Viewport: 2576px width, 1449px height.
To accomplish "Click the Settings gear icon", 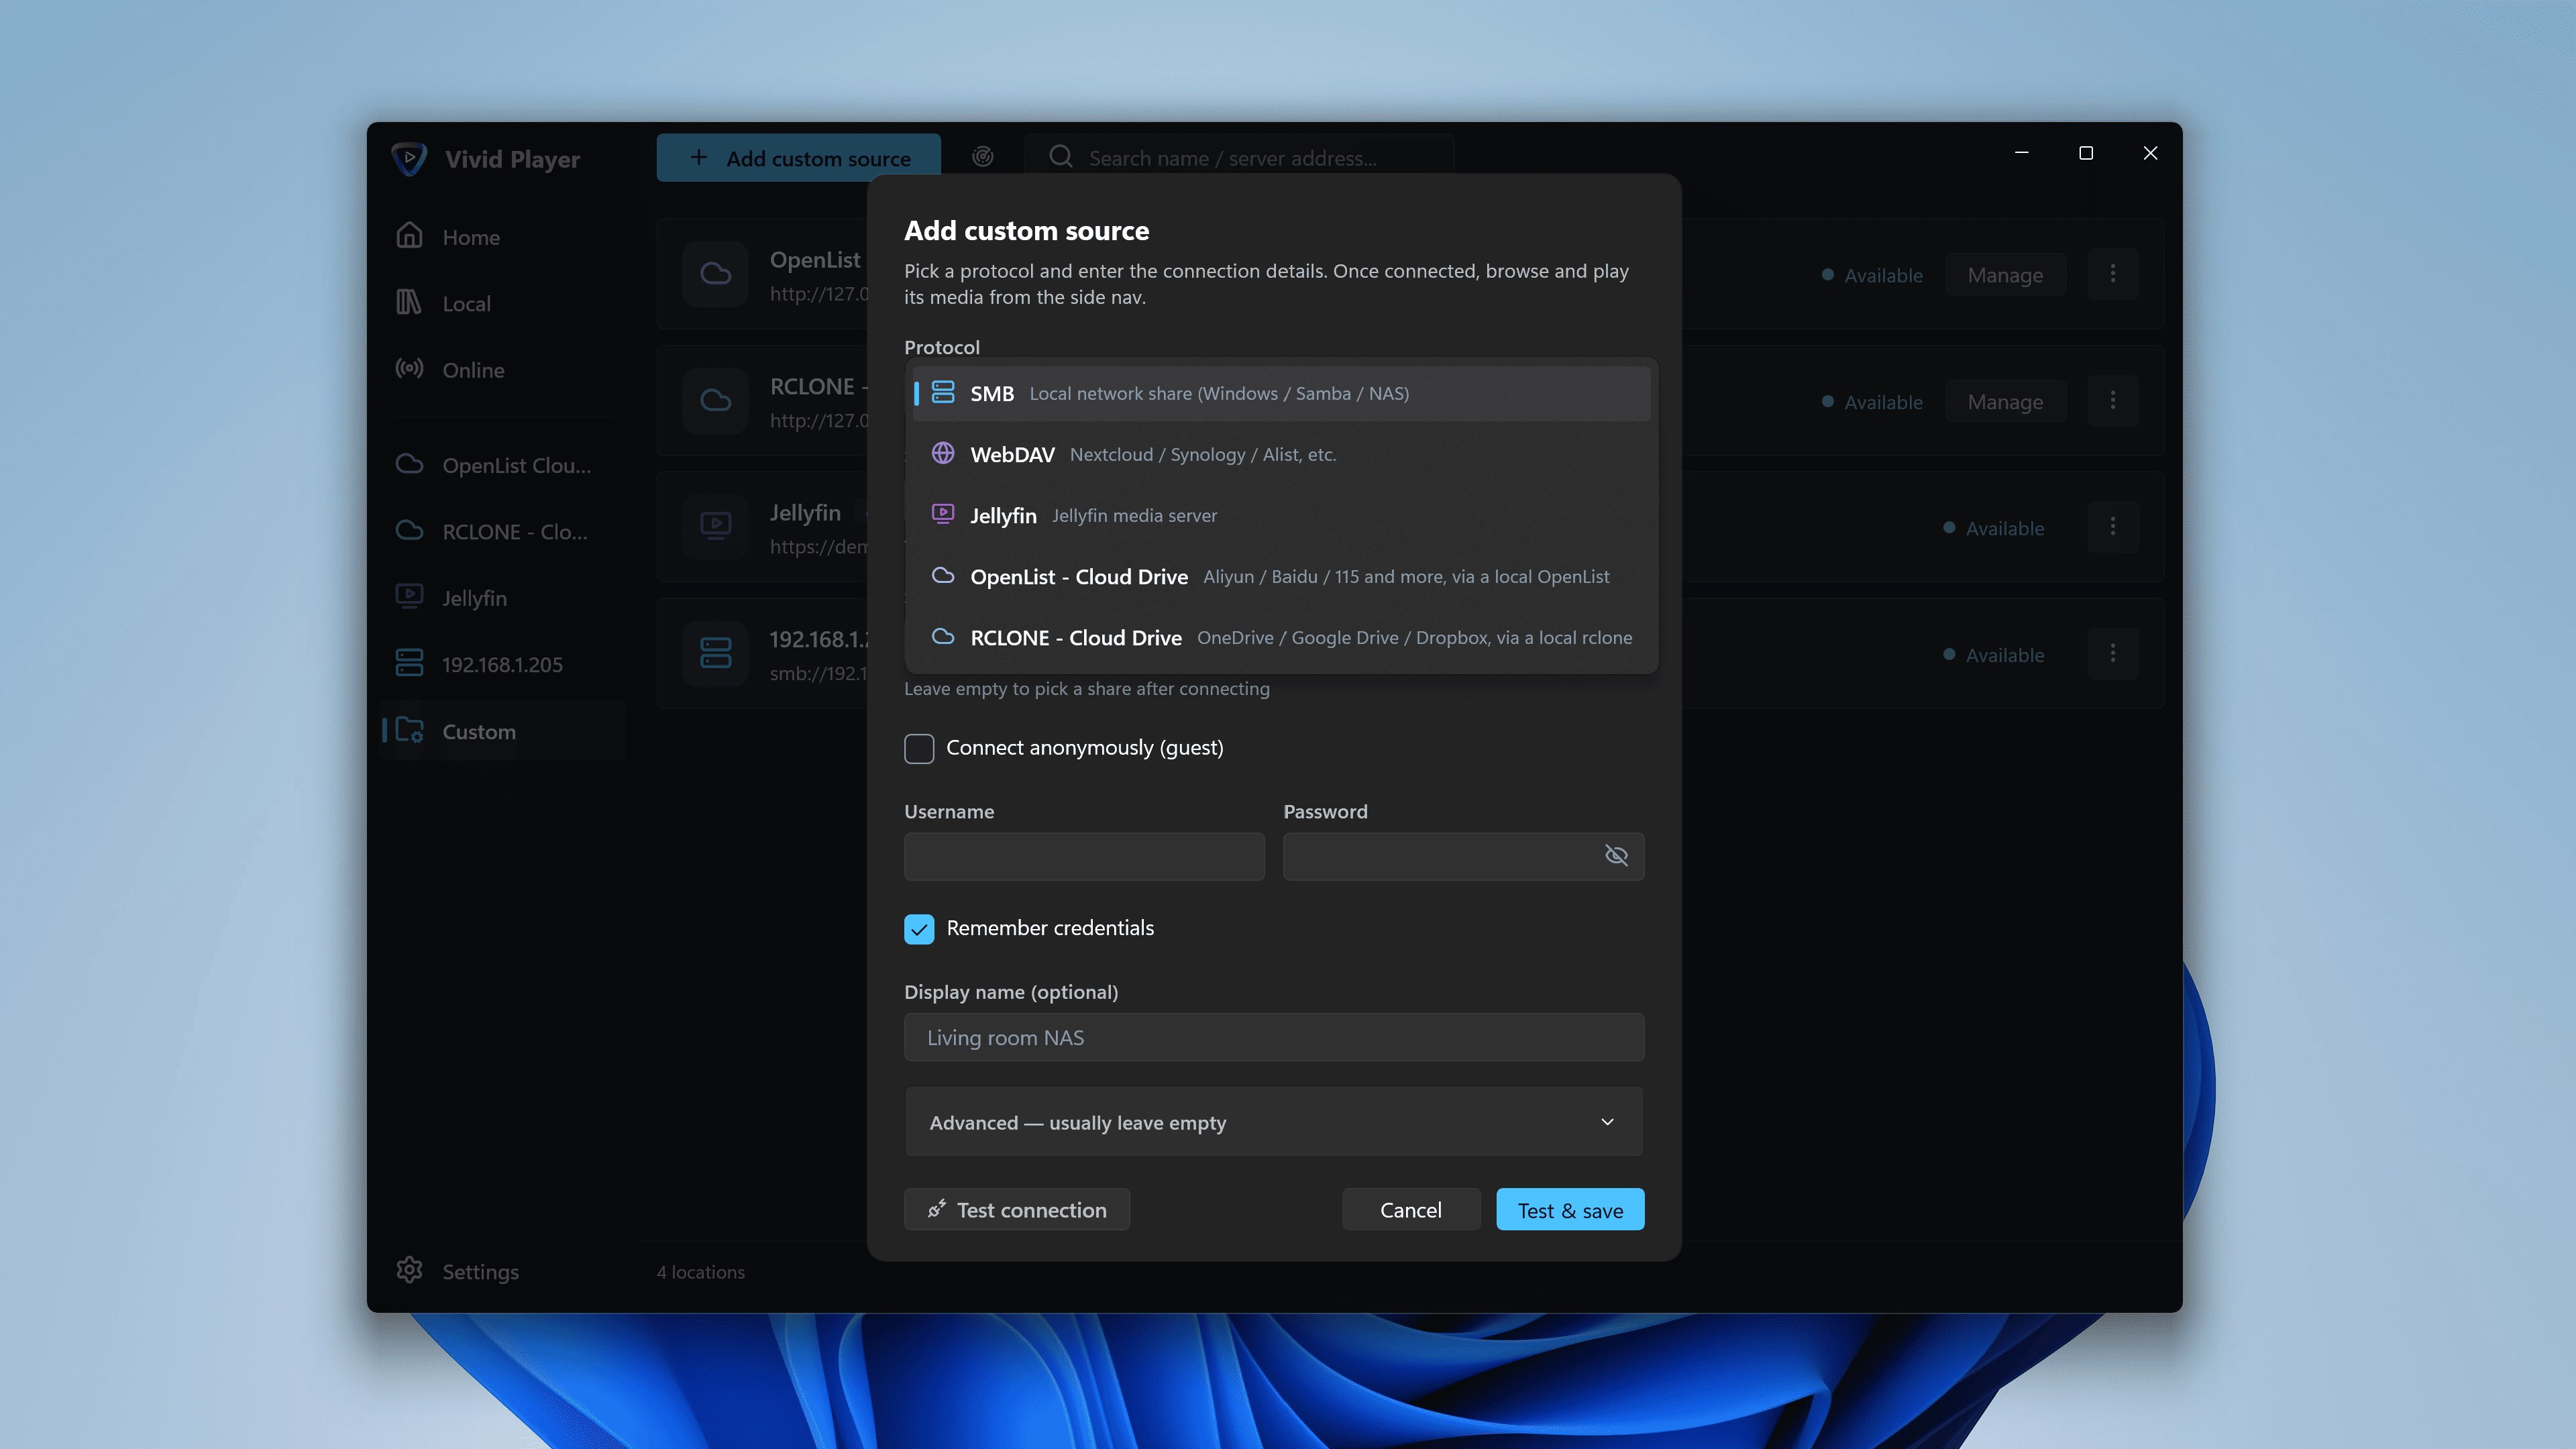I will pyautogui.click(x=409, y=1270).
